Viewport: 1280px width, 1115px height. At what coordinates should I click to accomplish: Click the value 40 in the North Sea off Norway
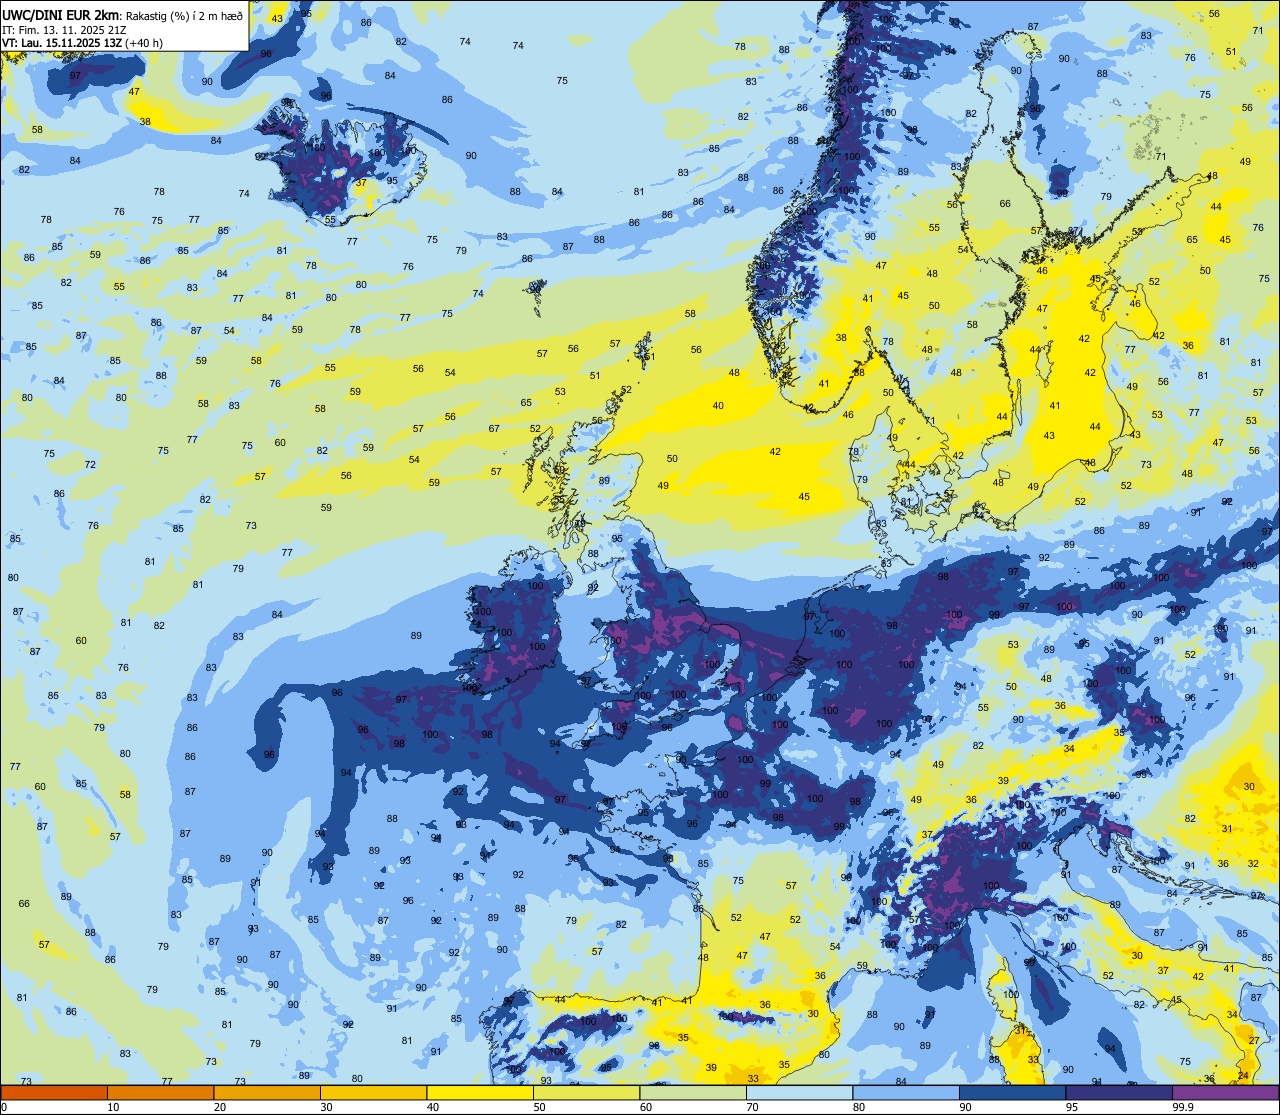click(x=718, y=405)
